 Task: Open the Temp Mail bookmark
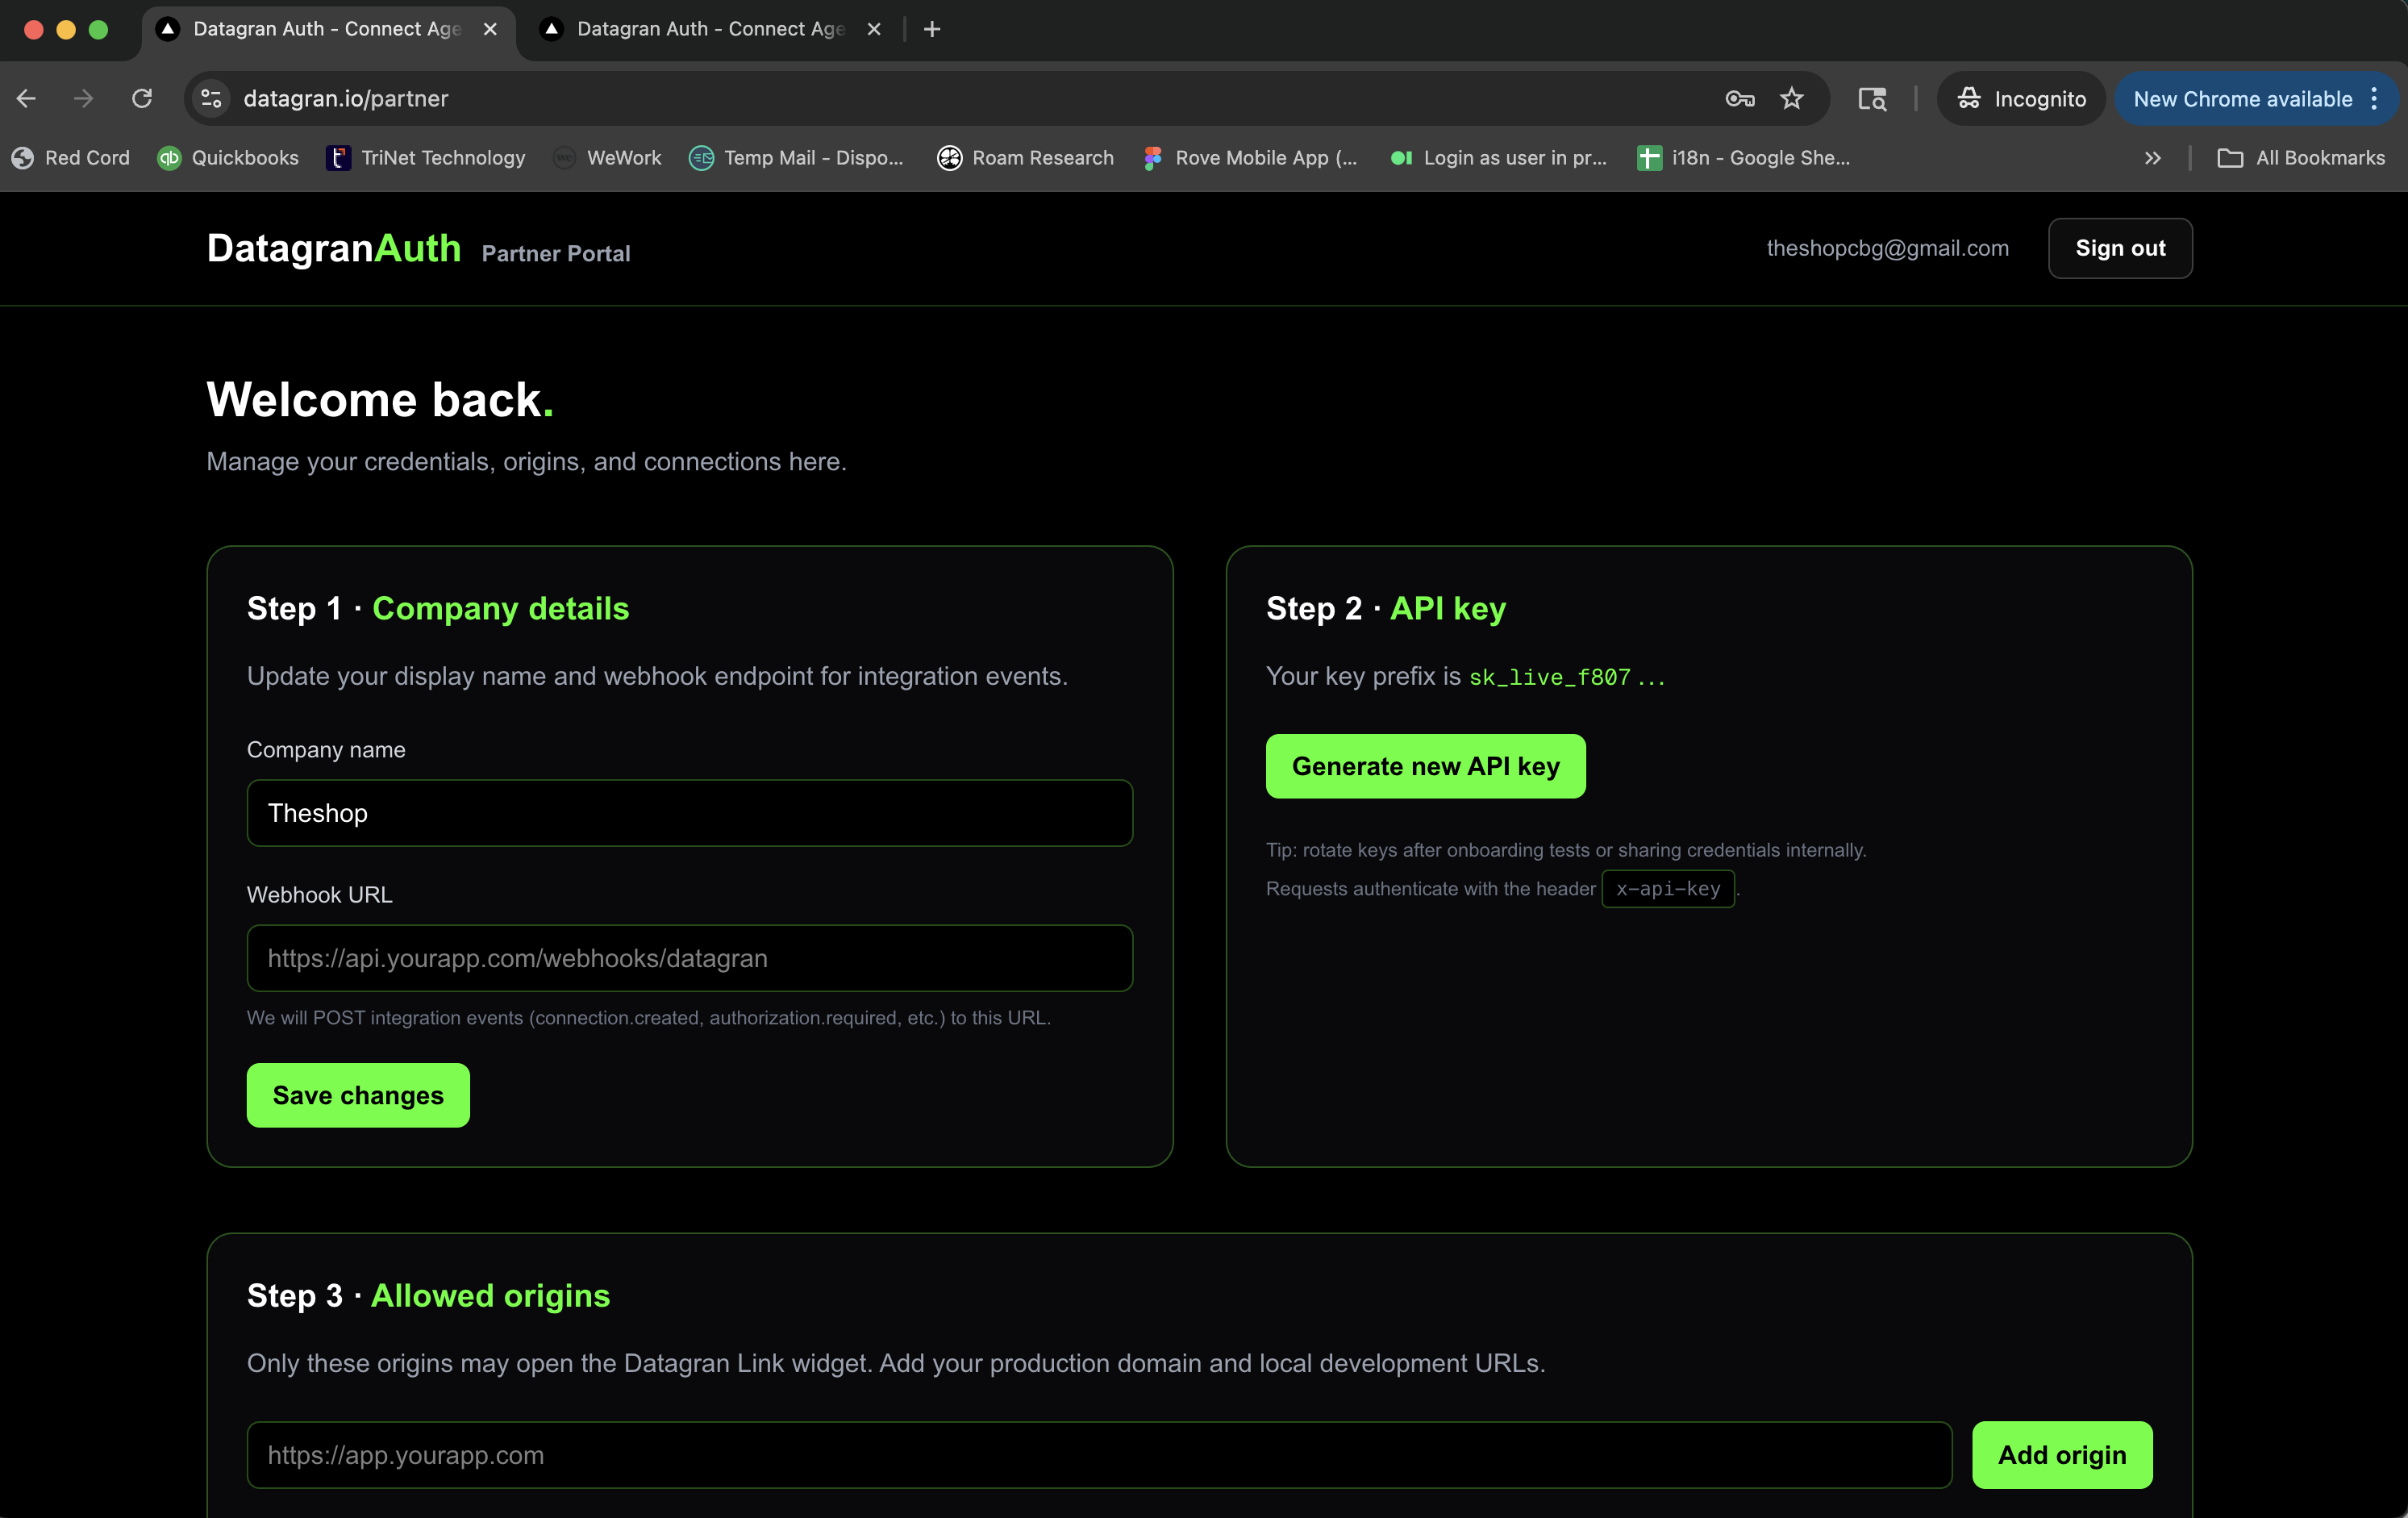[797, 157]
